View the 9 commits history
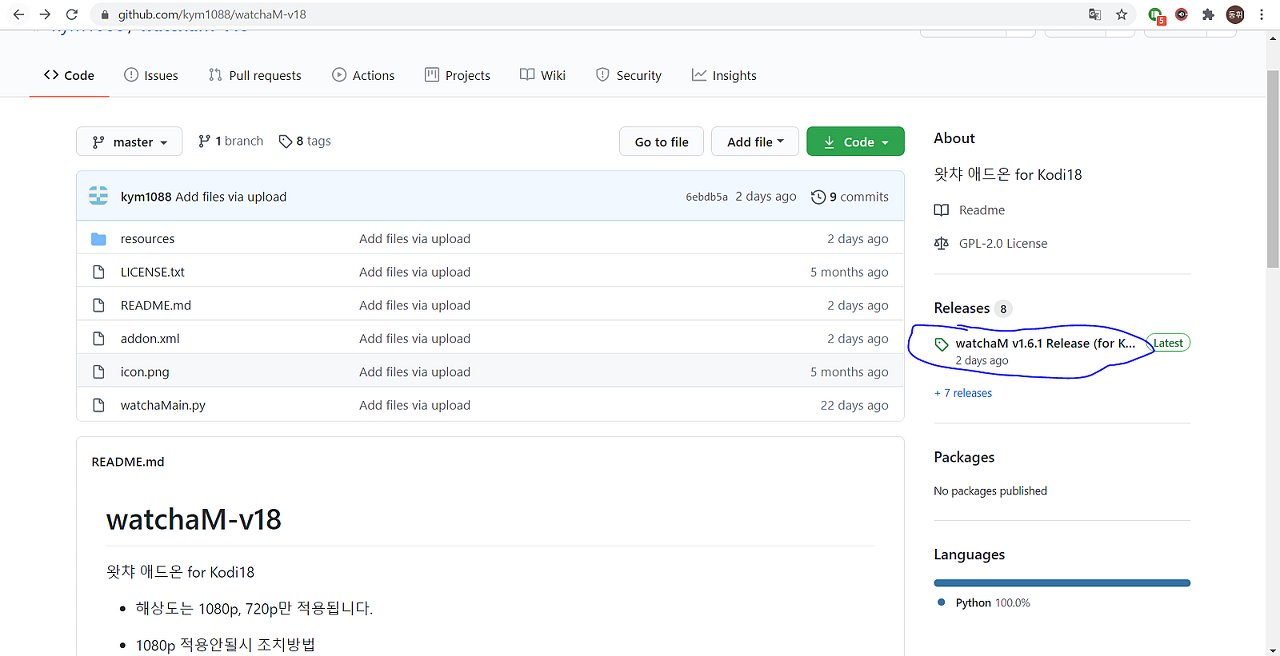Image resolution: width=1280 pixels, height=656 pixels. coord(850,197)
